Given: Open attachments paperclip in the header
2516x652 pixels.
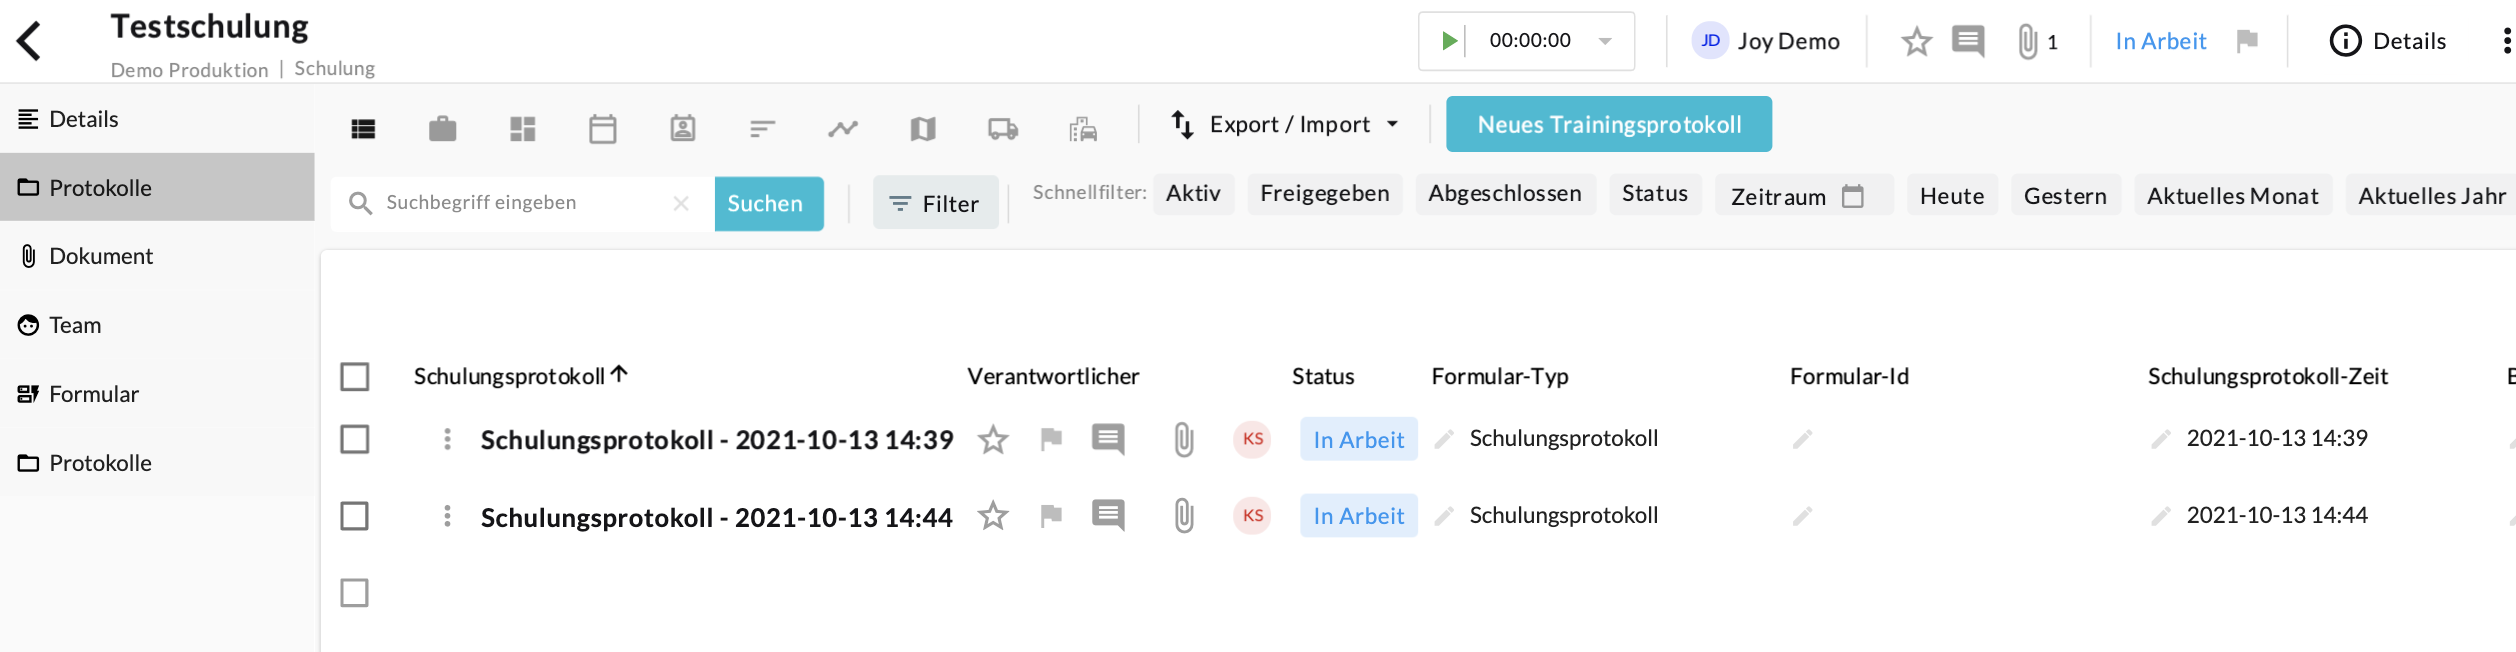Looking at the screenshot, I should (2027, 42).
